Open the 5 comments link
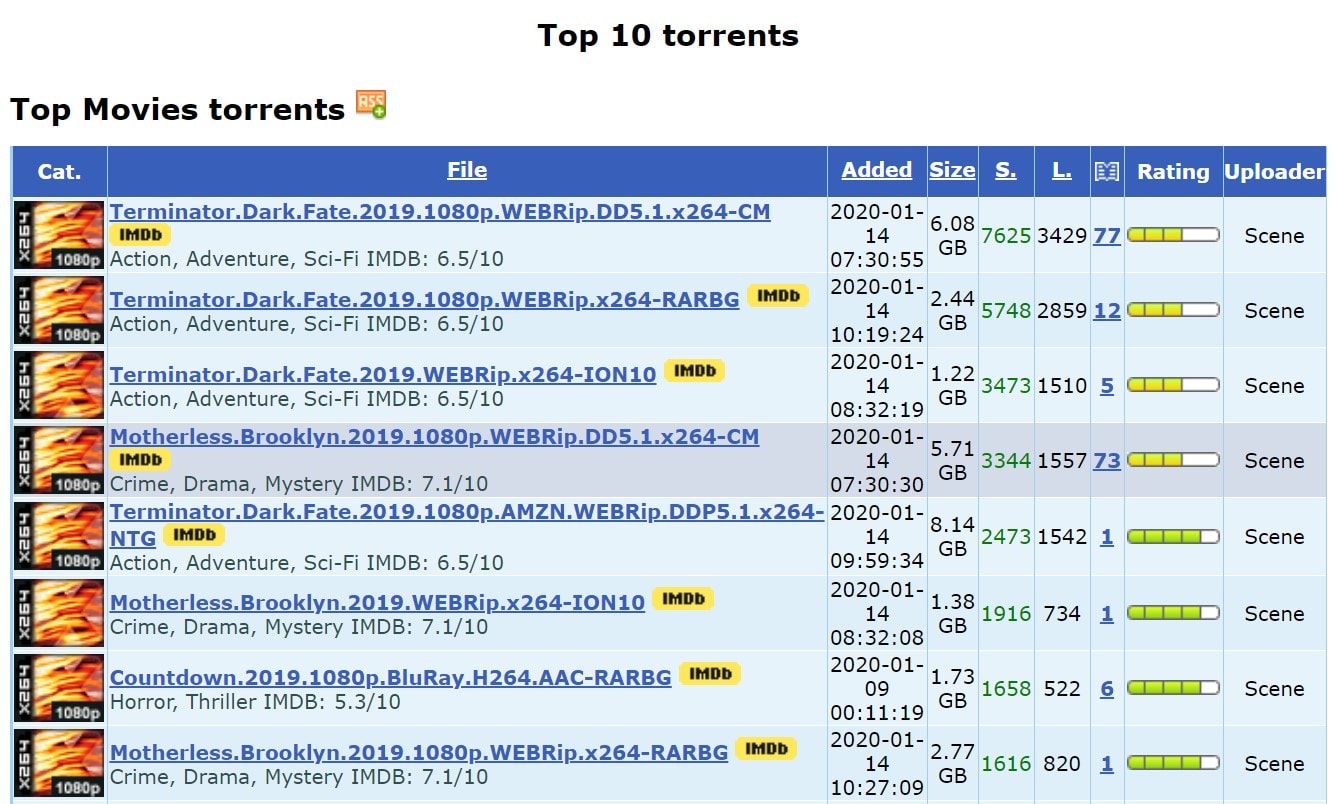Screen dimensions: 1339x804 pyautogui.click(x=1107, y=386)
